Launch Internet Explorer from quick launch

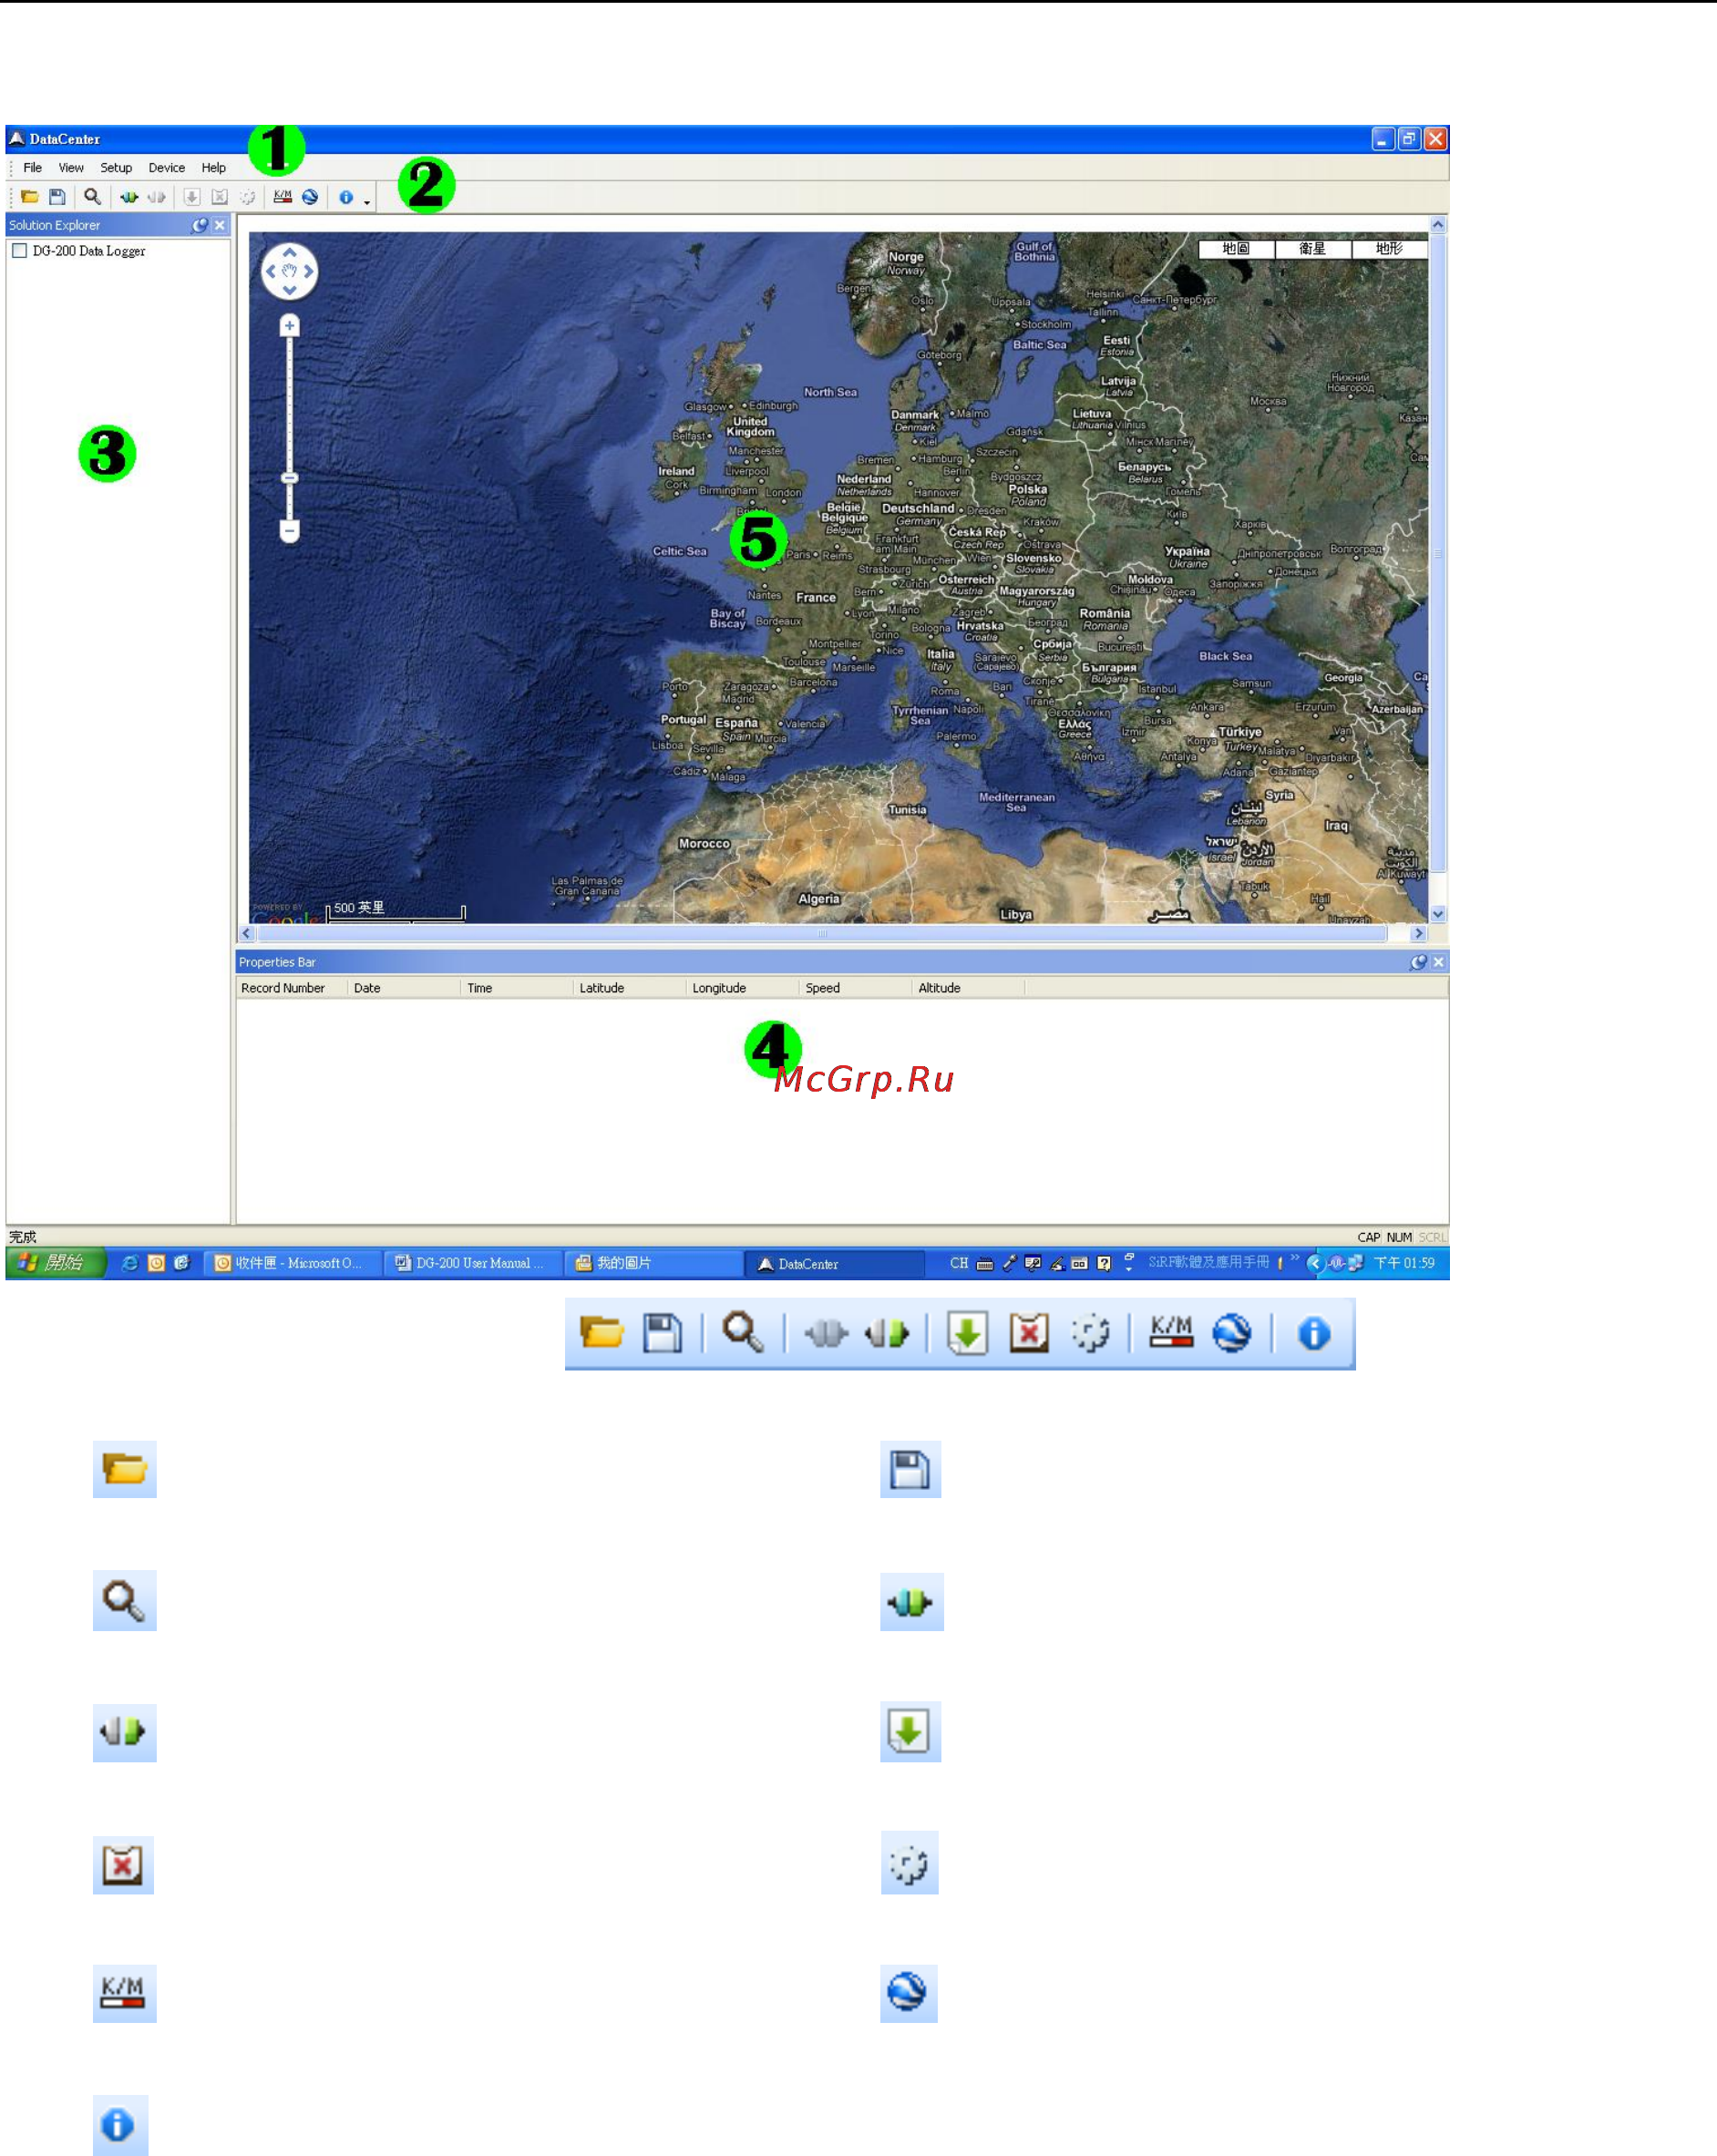pyautogui.click(x=130, y=1263)
